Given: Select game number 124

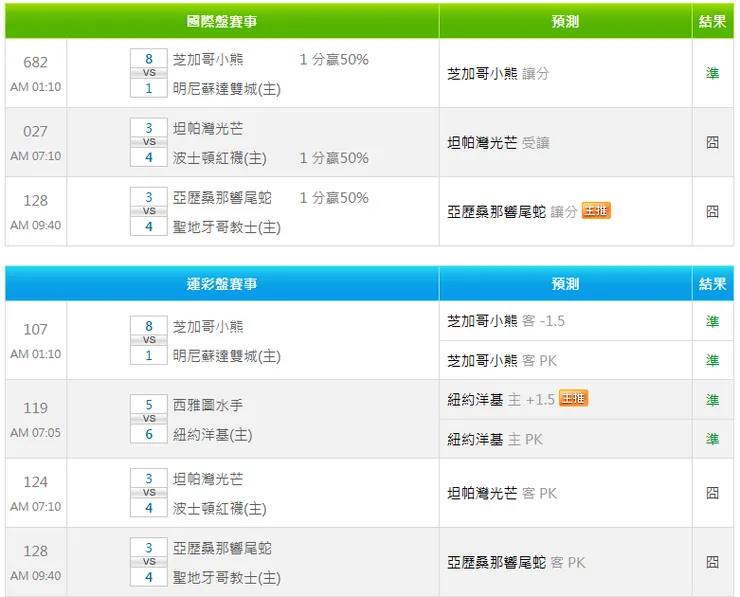Looking at the screenshot, I should click(x=35, y=482).
